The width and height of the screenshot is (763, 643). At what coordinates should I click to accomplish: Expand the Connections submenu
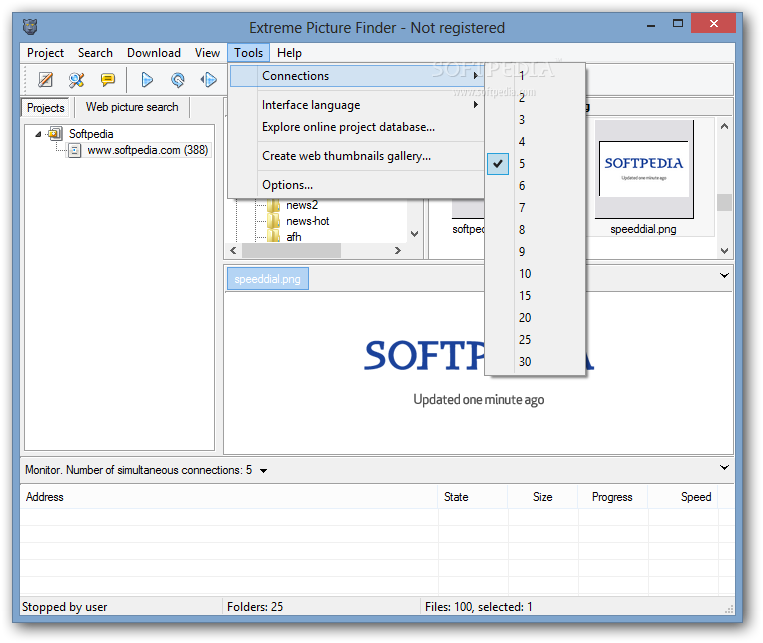point(356,76)
